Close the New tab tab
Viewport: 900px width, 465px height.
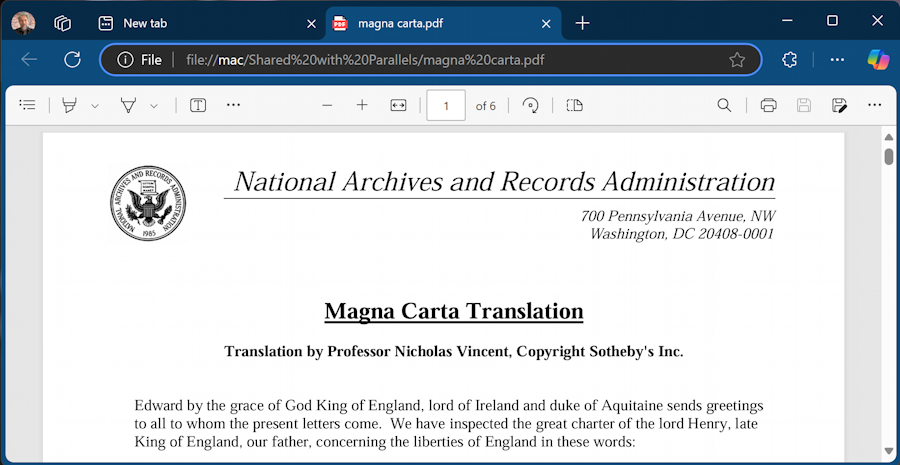click(x=311, y=24)
